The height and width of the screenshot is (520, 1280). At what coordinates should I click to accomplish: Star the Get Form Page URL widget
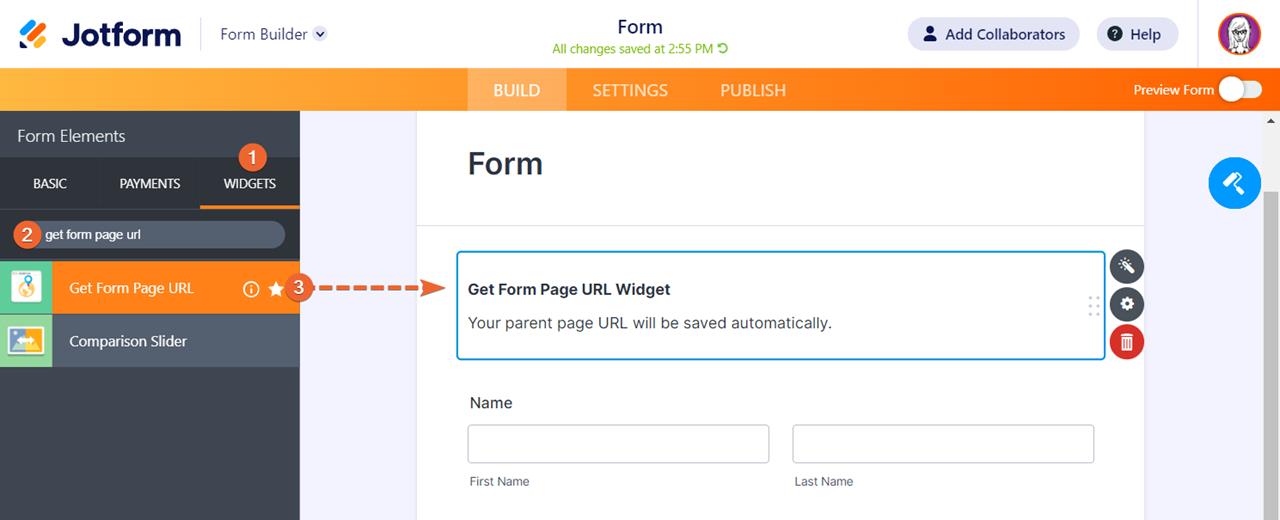click(x=276, y=289)
